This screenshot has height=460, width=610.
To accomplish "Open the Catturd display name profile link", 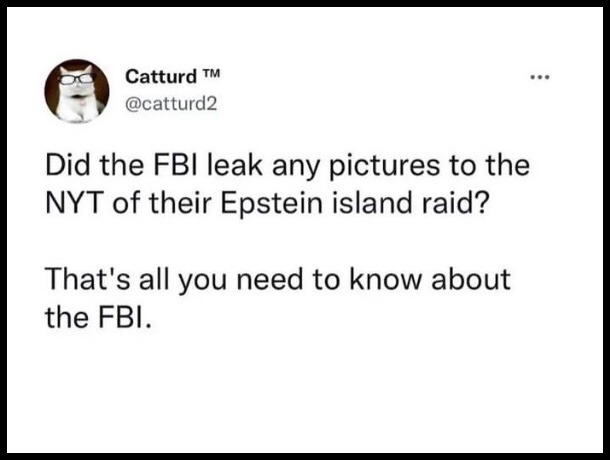I will [x=161, y=76].
